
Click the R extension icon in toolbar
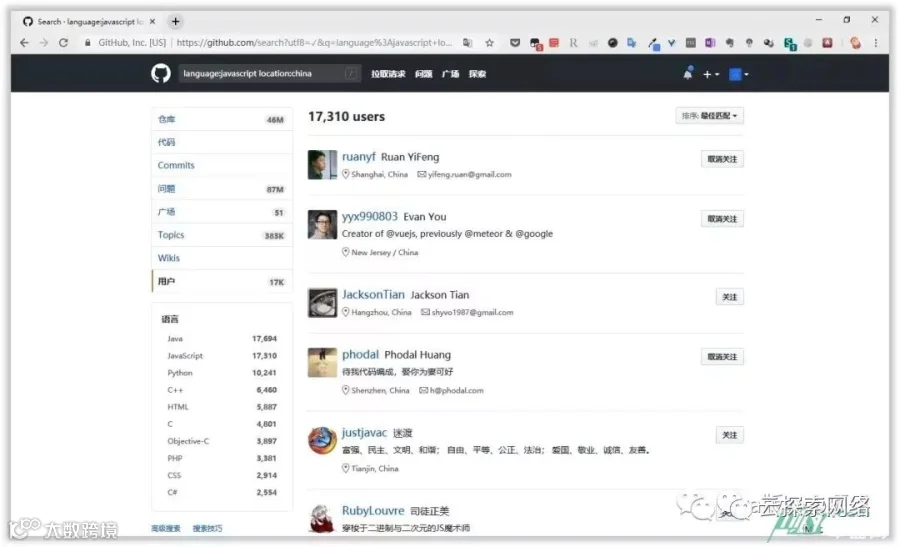573,42
